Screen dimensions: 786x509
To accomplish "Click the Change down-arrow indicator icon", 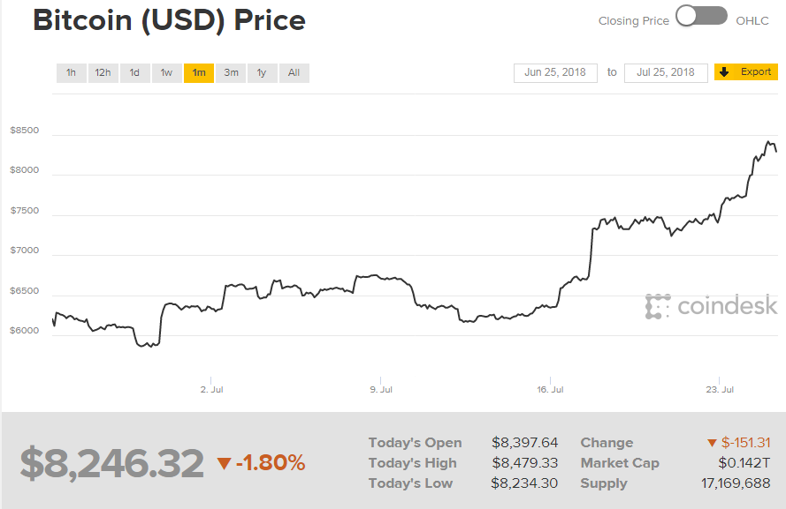I will pyautogui.click(x=712, y=443).
